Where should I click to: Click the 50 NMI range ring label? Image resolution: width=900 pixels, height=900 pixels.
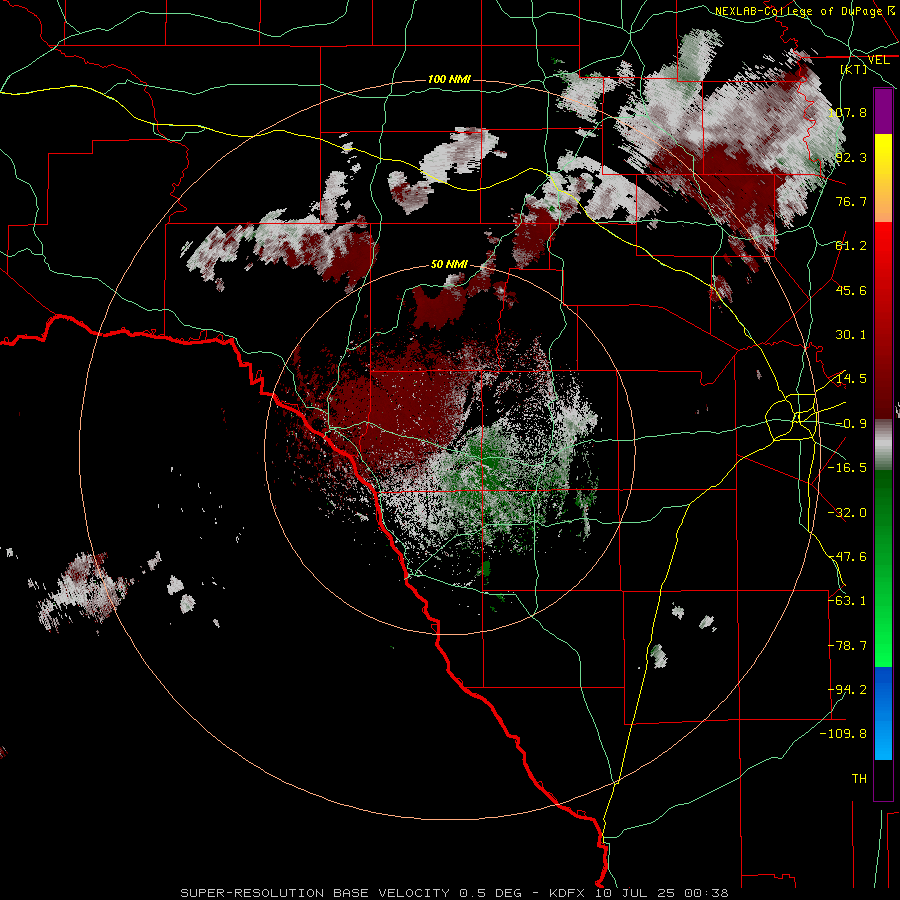(449, 264)
